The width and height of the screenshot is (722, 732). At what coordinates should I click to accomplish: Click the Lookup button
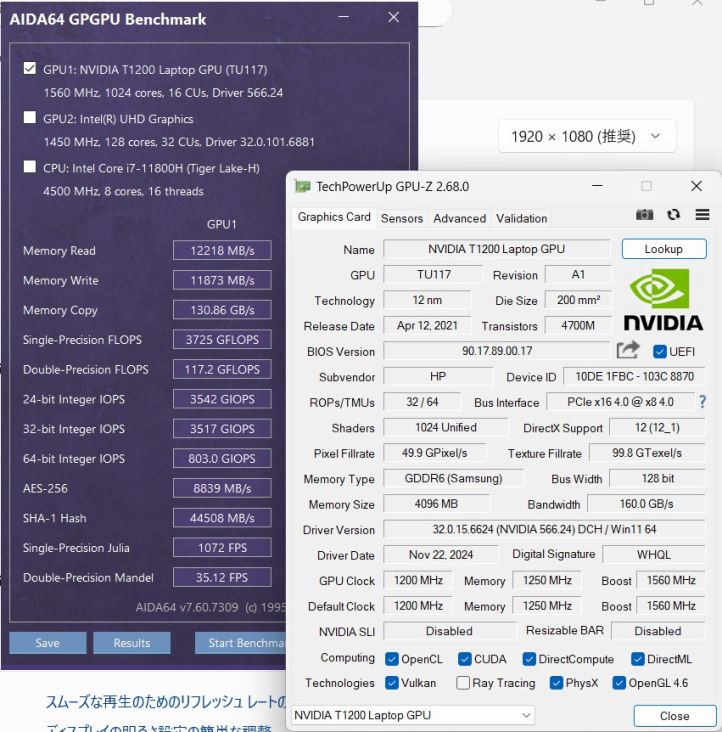(x=664, y=249)
